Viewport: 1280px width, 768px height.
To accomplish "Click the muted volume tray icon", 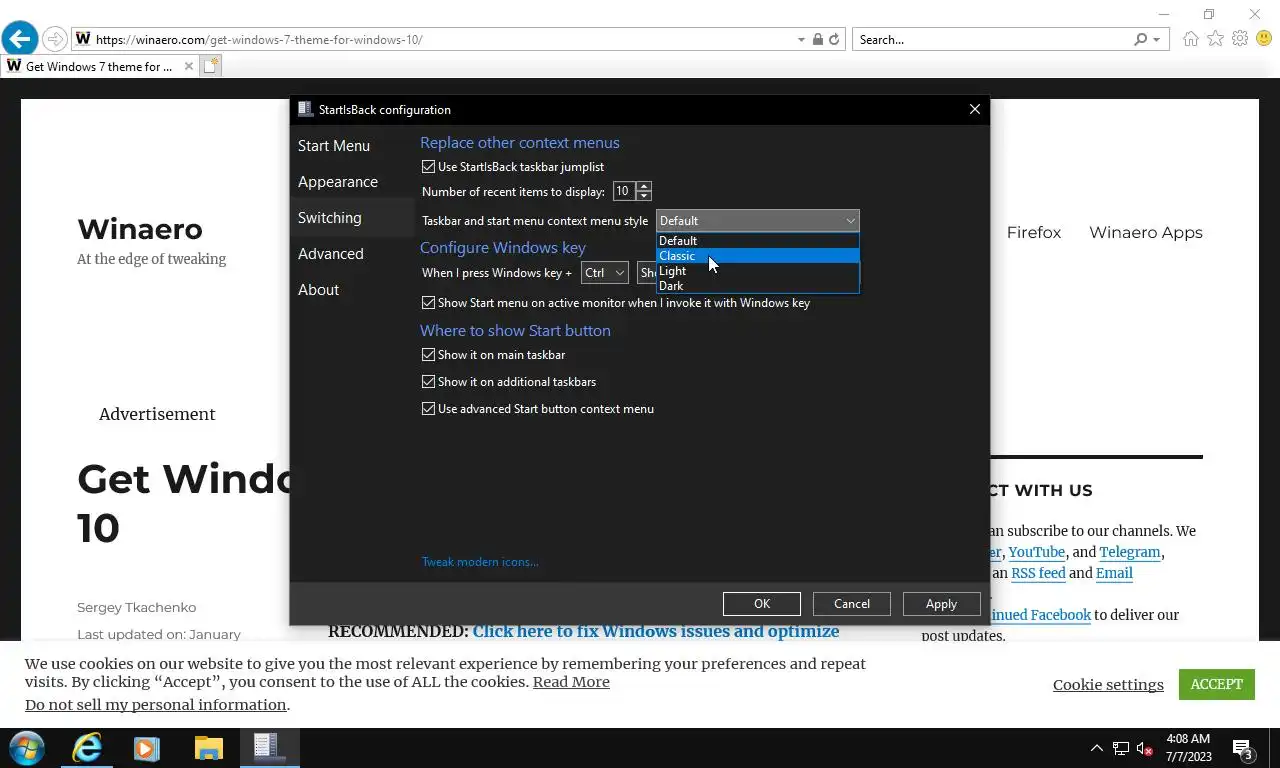I will point(1145,748).
